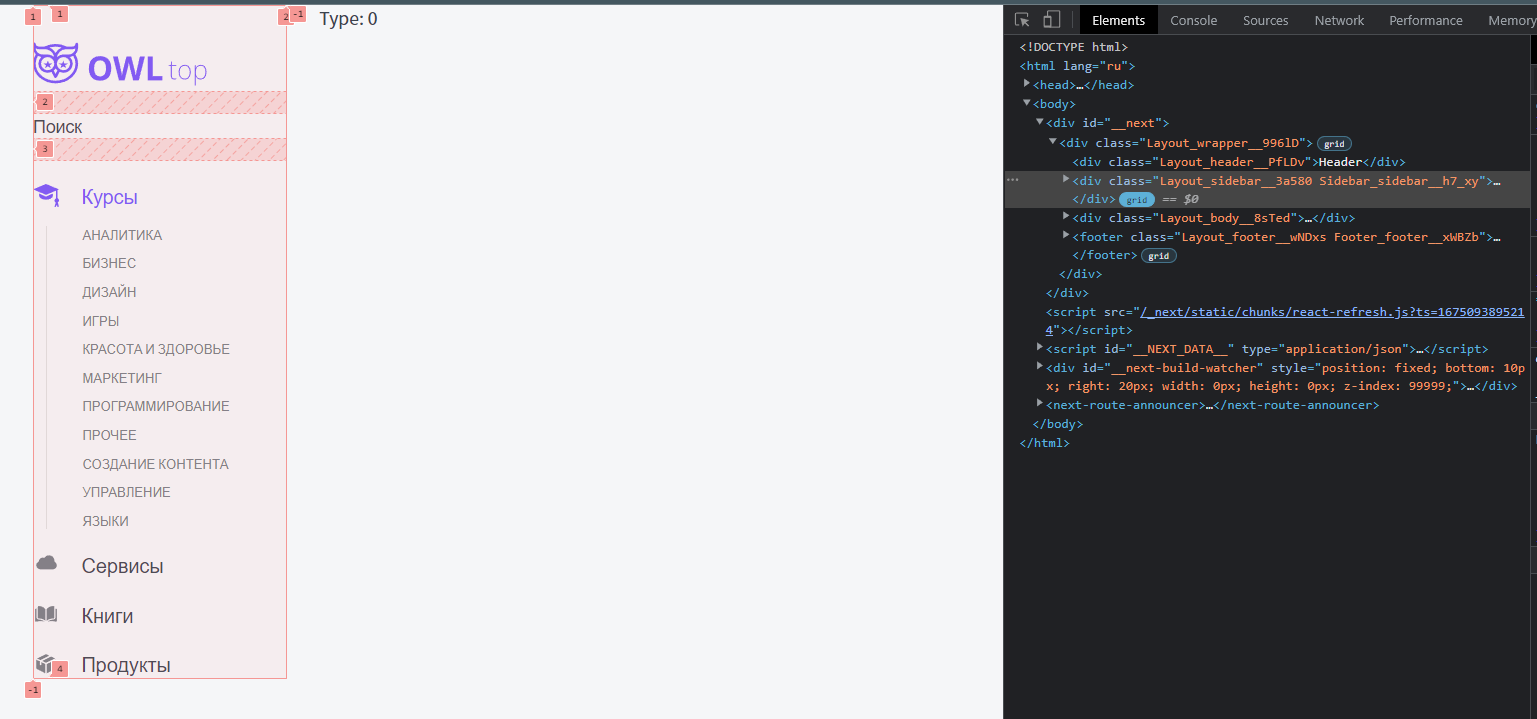Collapse the body node in the DOM tree
1537x719 pixels.
pyautogui.click(x=1027, y=103)
